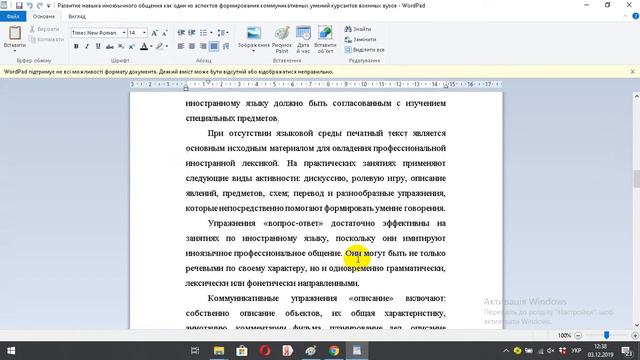Open Find (Знайти) in the editing group

(x=358, y=29)
